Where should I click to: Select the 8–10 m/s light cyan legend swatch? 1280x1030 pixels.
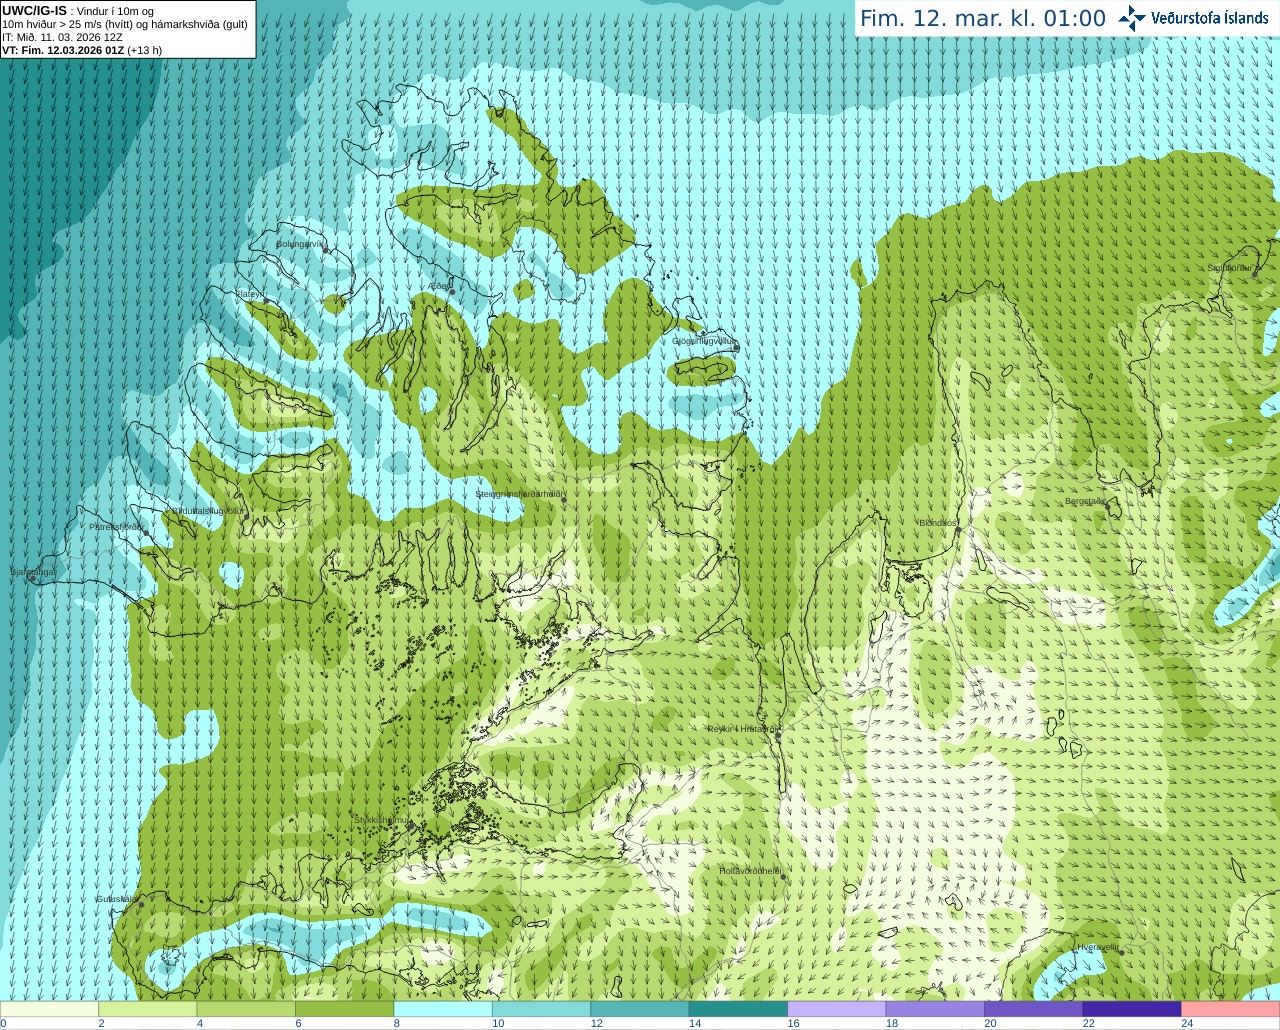pos(443,1008)
